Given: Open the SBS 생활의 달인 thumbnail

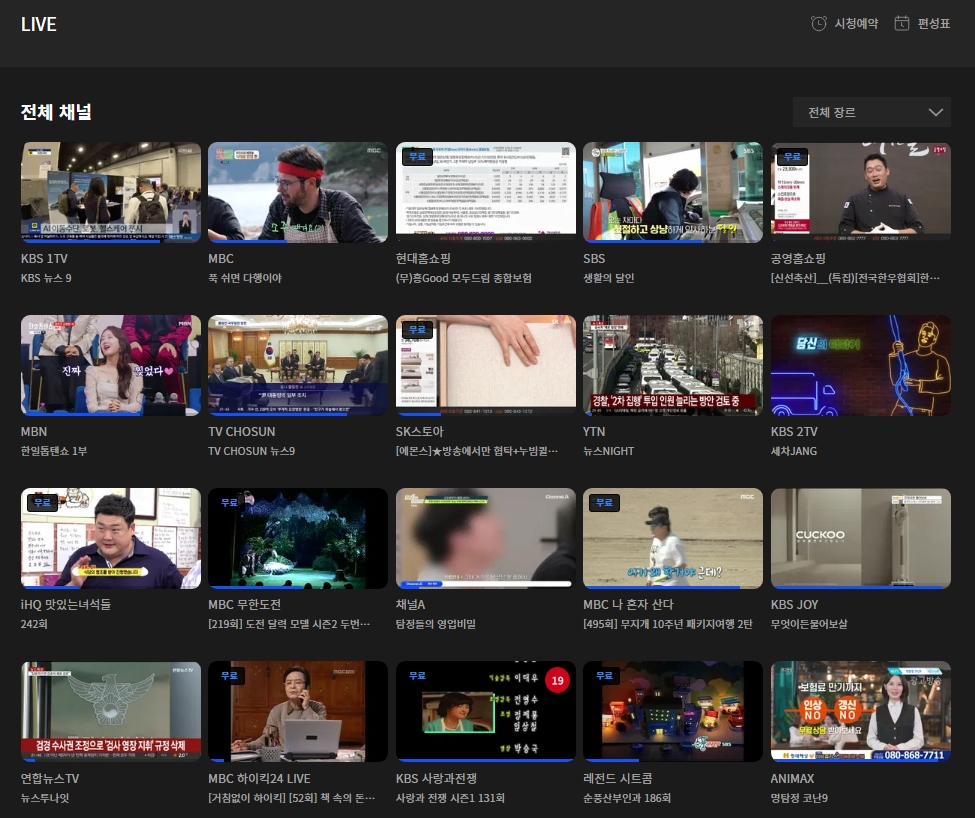Looking at the screenshot, I should click(x=673, y=193).
